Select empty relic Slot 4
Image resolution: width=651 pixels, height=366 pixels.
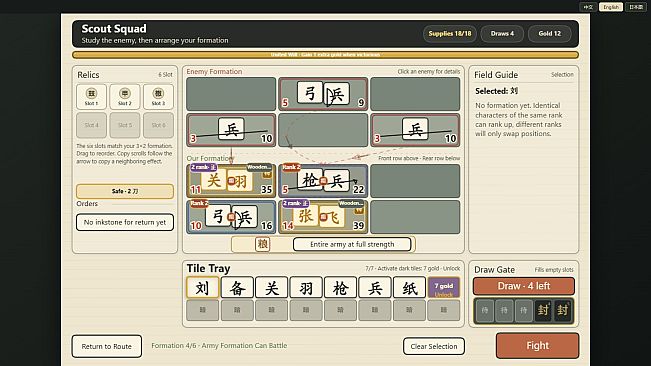point(91,125)
